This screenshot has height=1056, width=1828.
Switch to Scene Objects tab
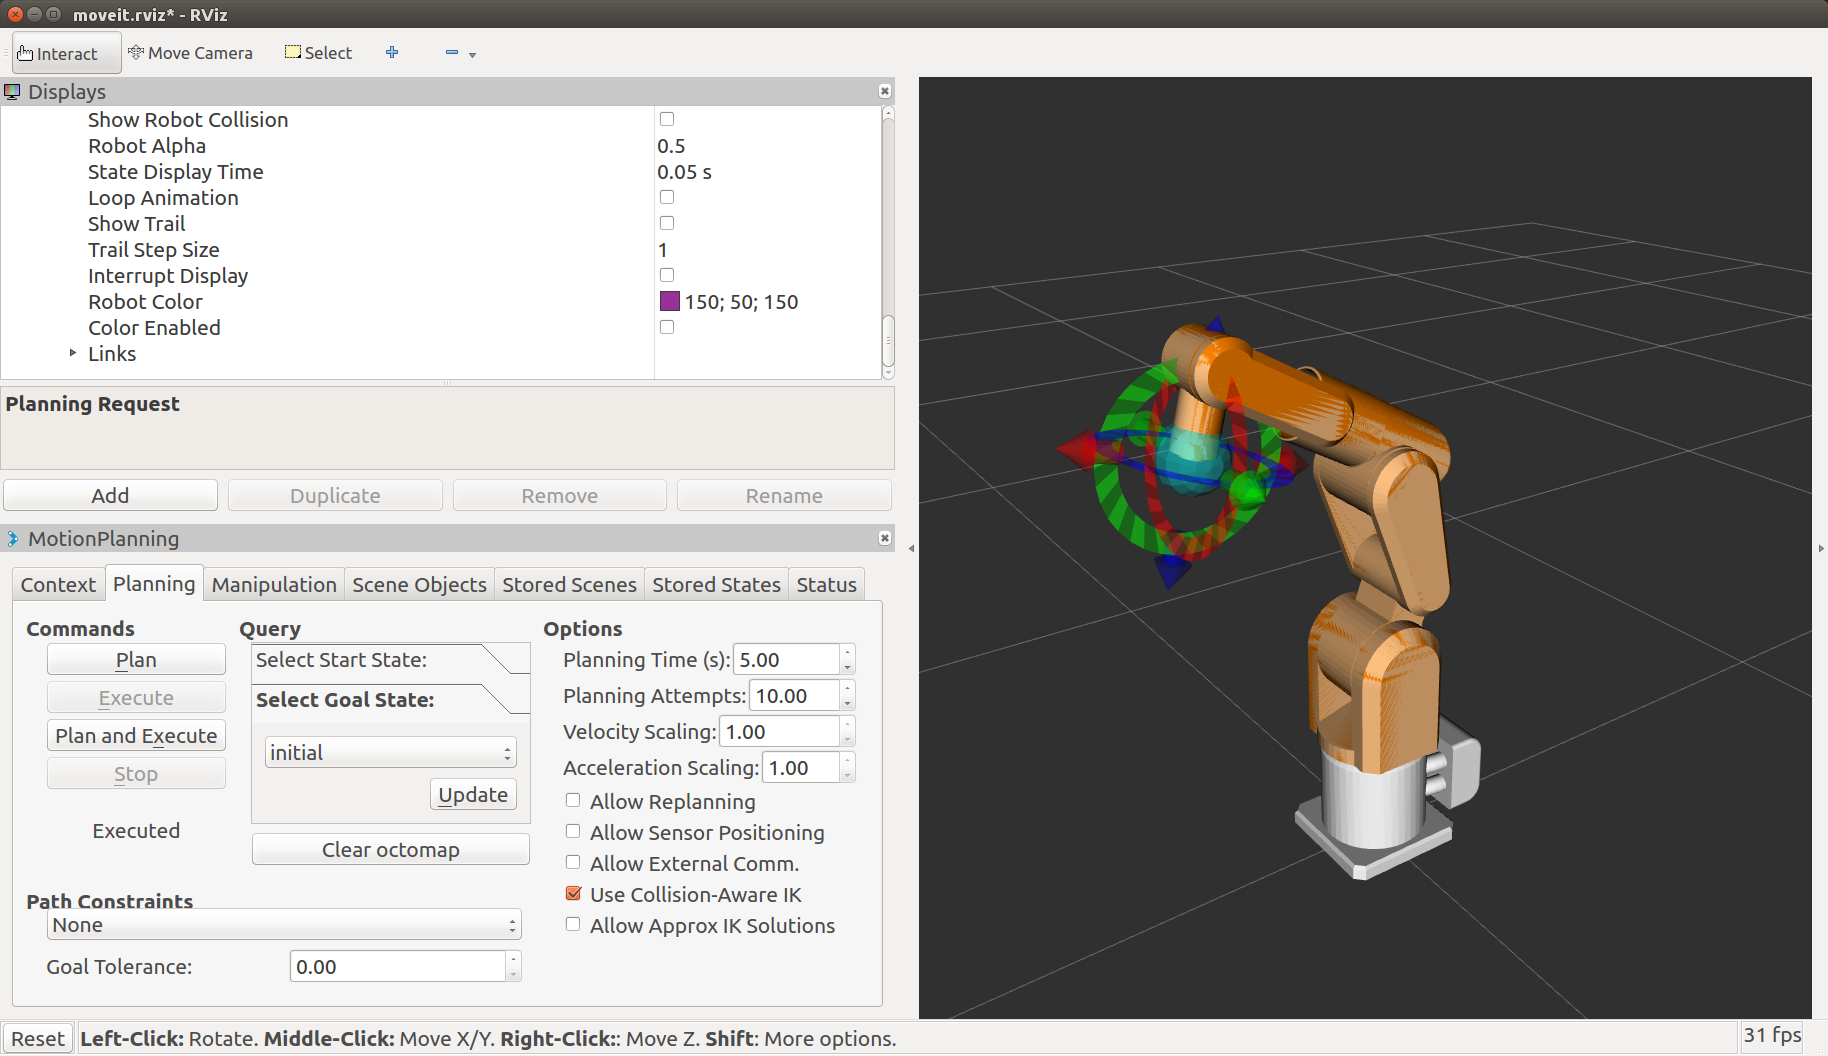click(419, 584)
